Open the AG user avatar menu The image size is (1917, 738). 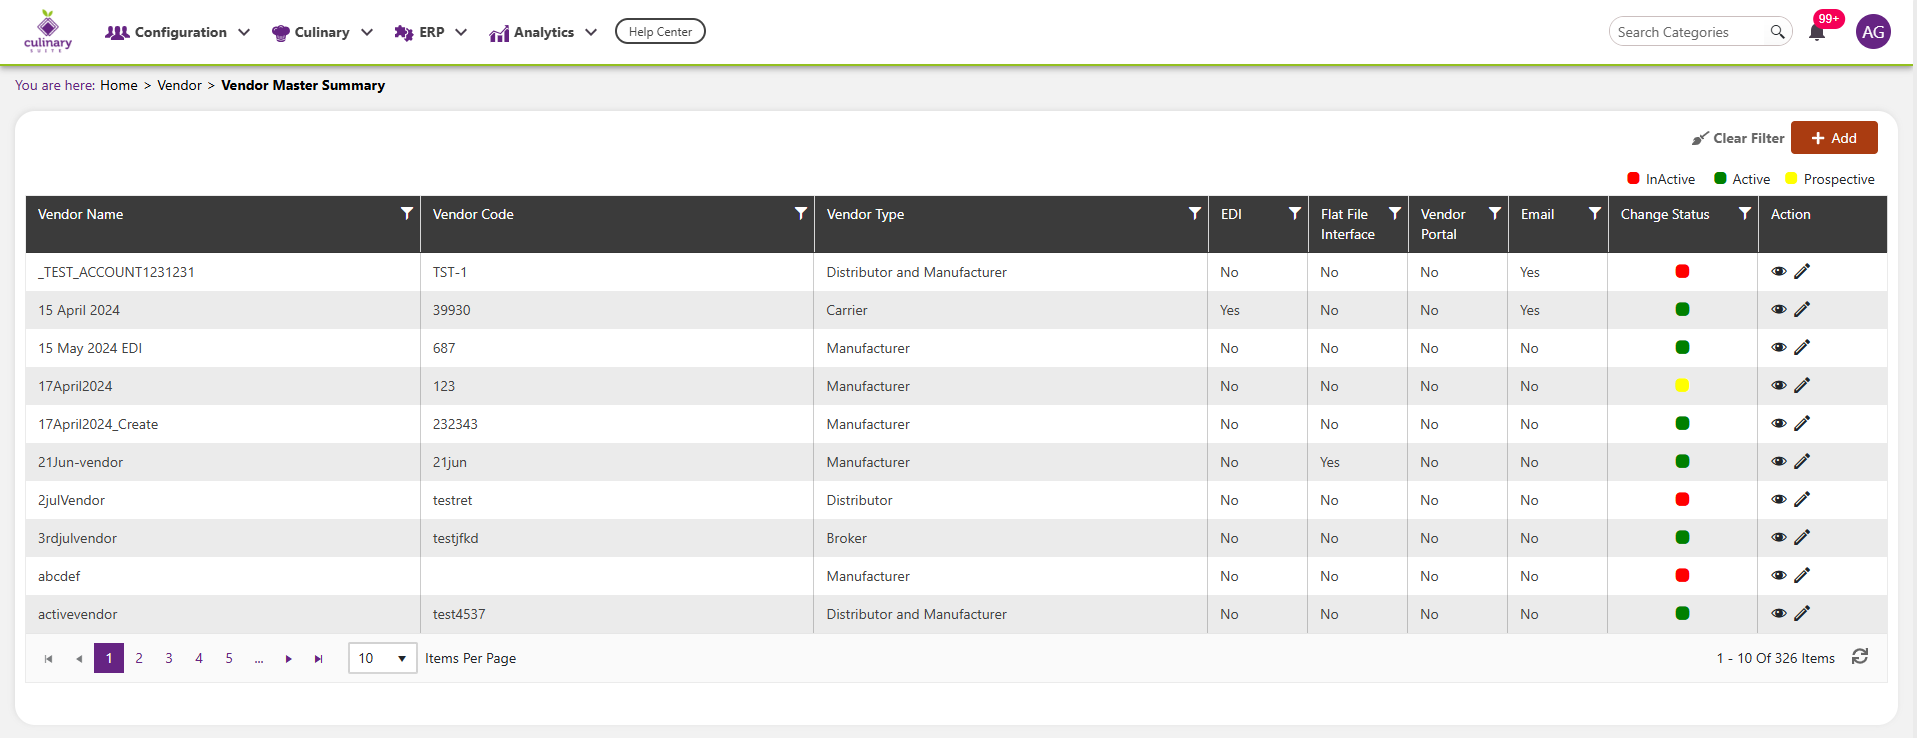1873,32
